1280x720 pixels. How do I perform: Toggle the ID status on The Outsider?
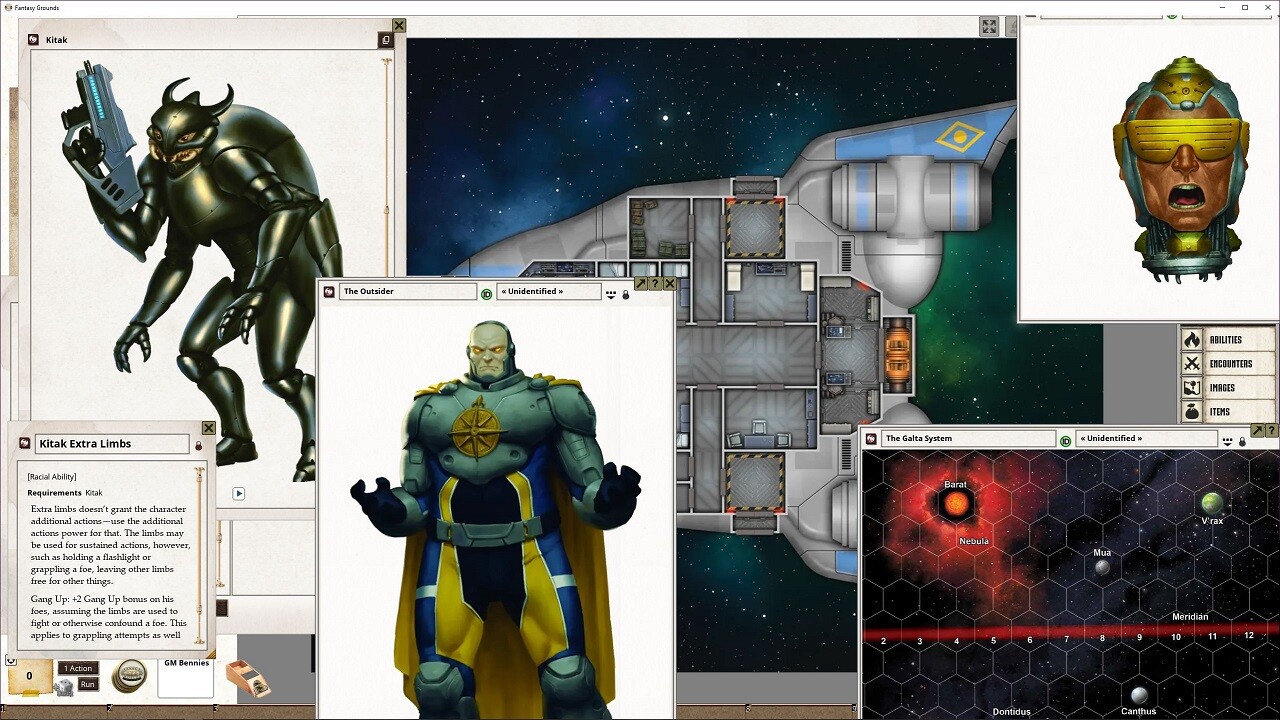pos(487,294)
